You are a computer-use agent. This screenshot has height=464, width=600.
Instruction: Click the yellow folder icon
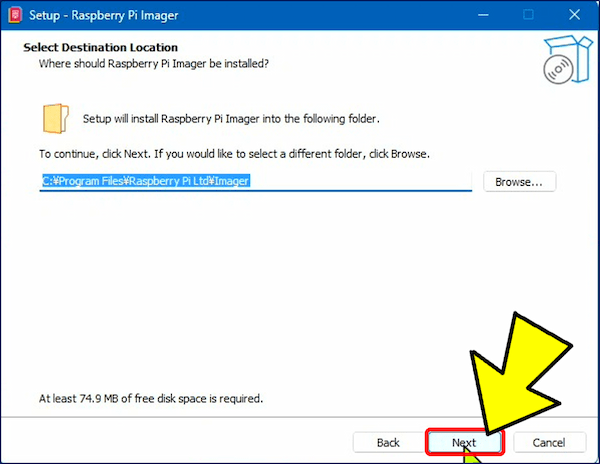(x=55, y=118)
